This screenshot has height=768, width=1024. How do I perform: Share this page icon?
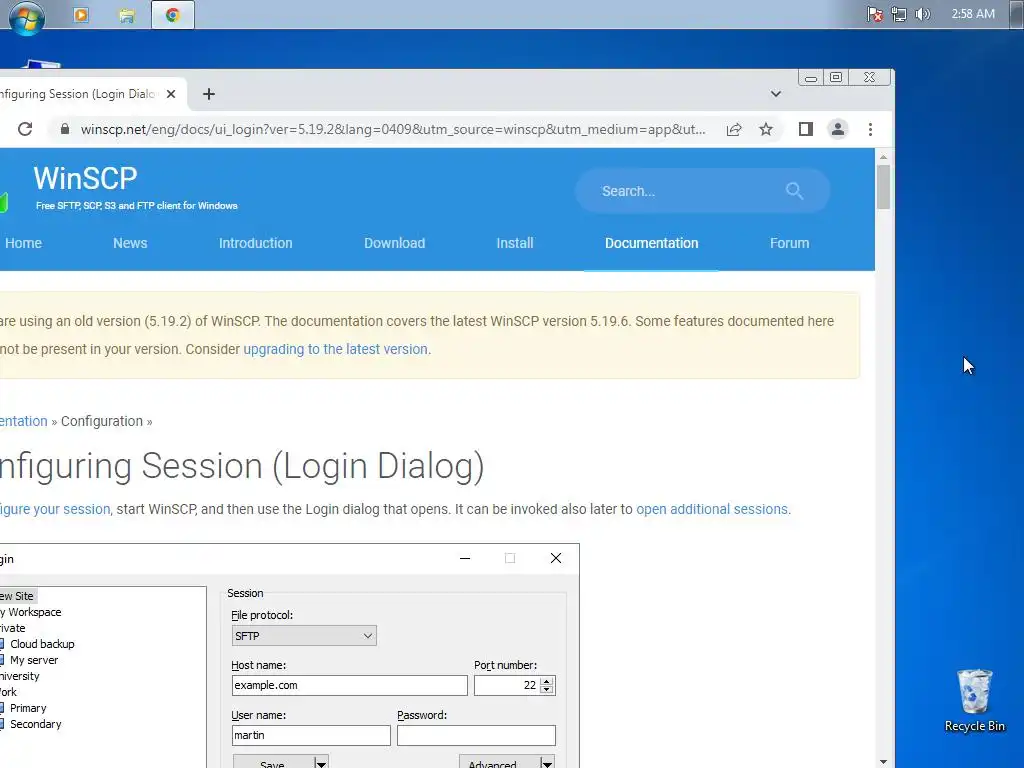point(734,129)
